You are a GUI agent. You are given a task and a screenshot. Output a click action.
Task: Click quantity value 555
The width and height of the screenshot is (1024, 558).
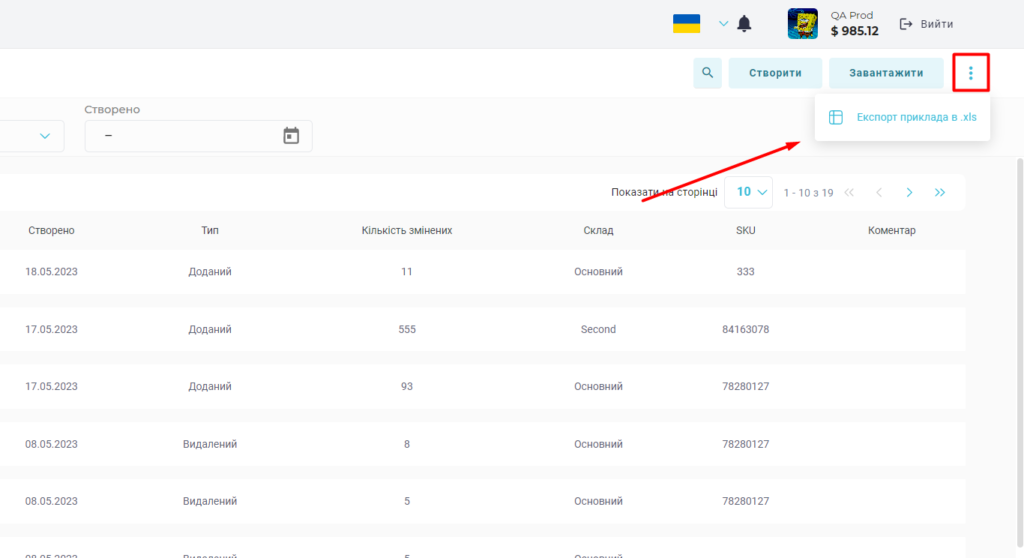tap(407, 329)
